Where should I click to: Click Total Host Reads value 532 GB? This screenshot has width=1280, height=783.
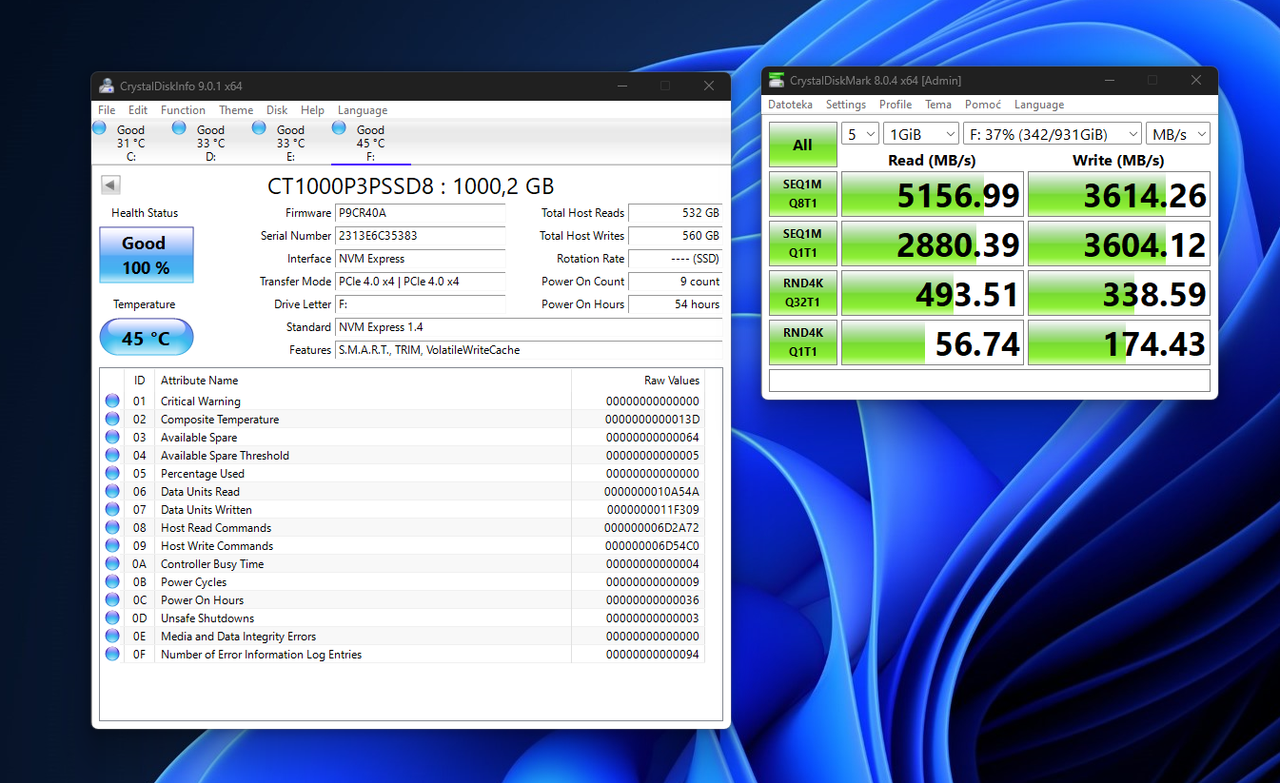point(675,213)
